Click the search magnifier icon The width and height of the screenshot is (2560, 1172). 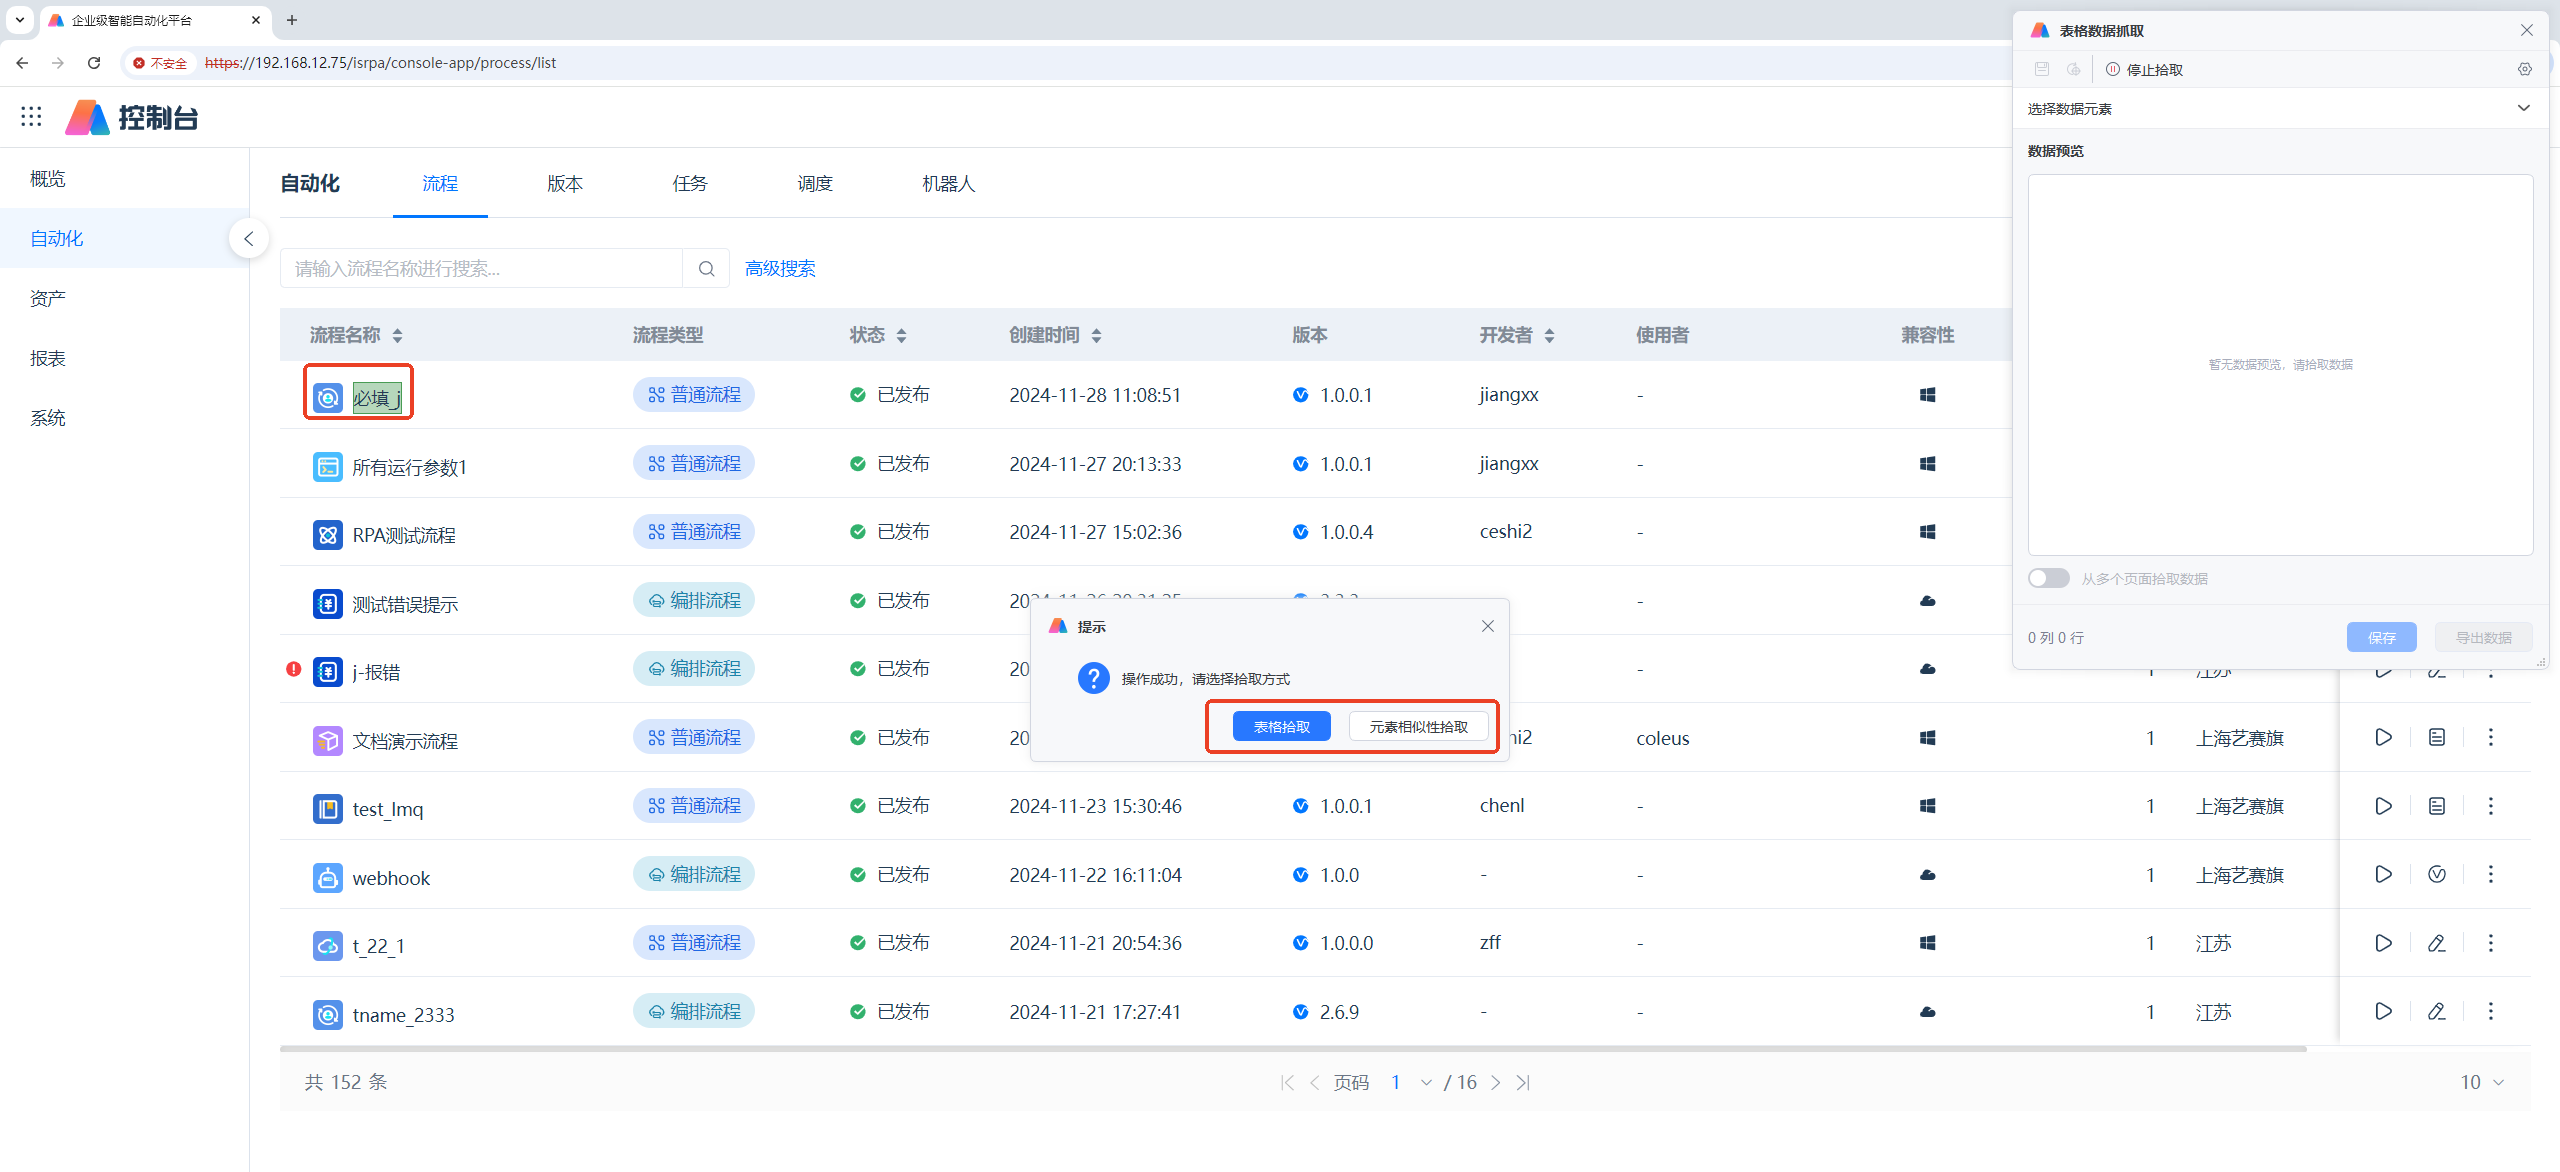[x=706, y=268]
